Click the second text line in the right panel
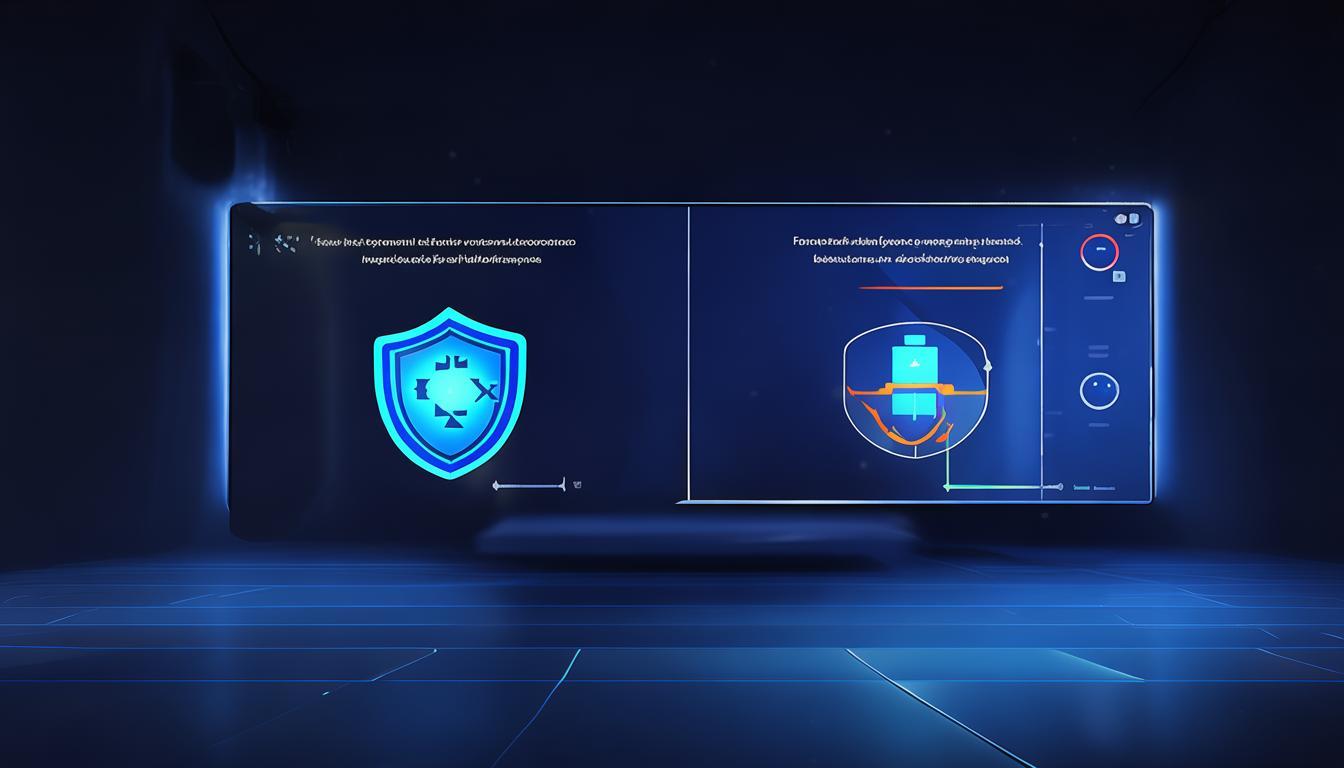The width and height of the screenshot is (1344, 768). [911, 259]
